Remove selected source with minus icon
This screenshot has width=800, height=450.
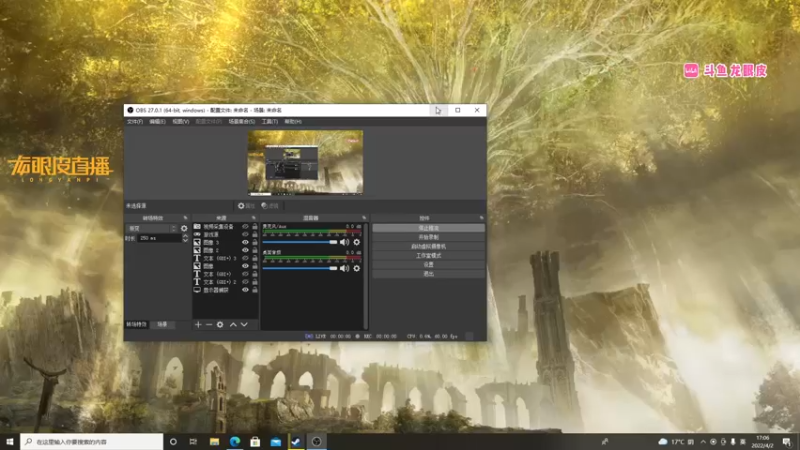(x=209, y=324)
